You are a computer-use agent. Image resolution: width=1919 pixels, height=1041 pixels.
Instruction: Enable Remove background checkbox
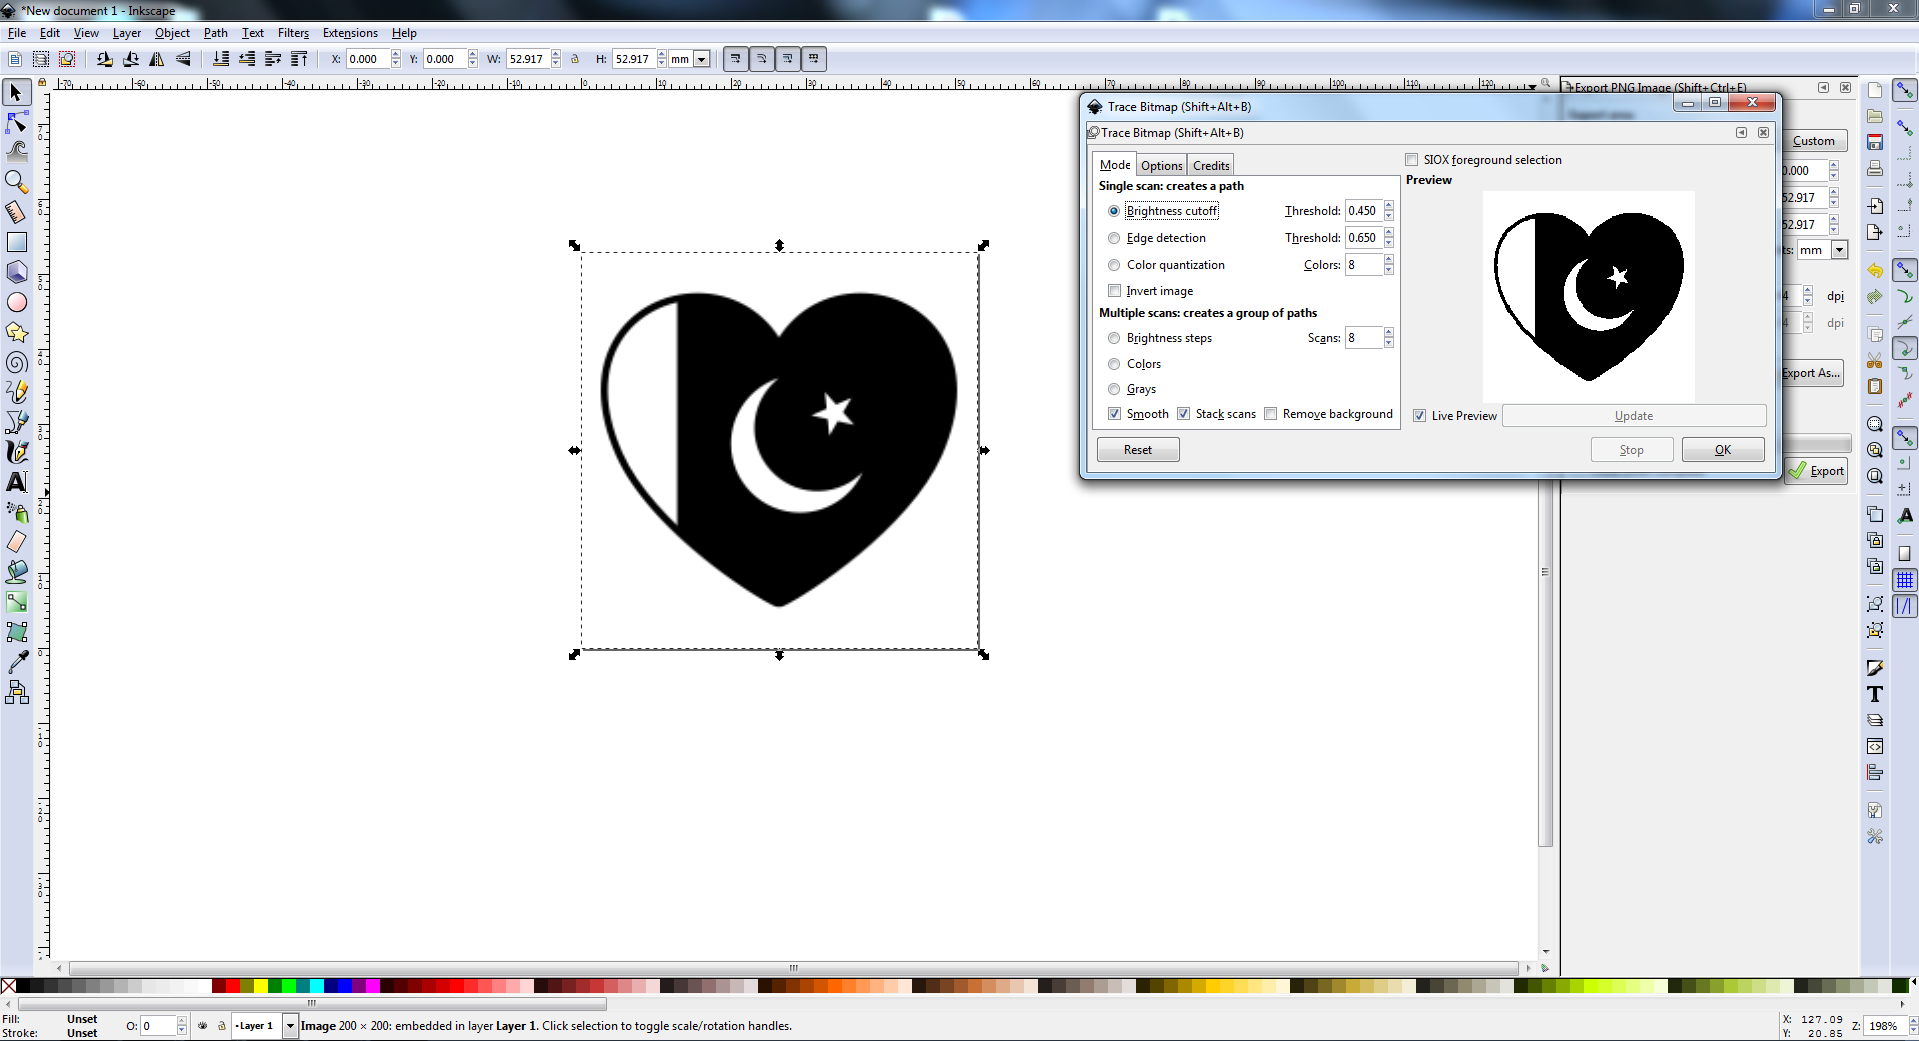[1271, 414]
